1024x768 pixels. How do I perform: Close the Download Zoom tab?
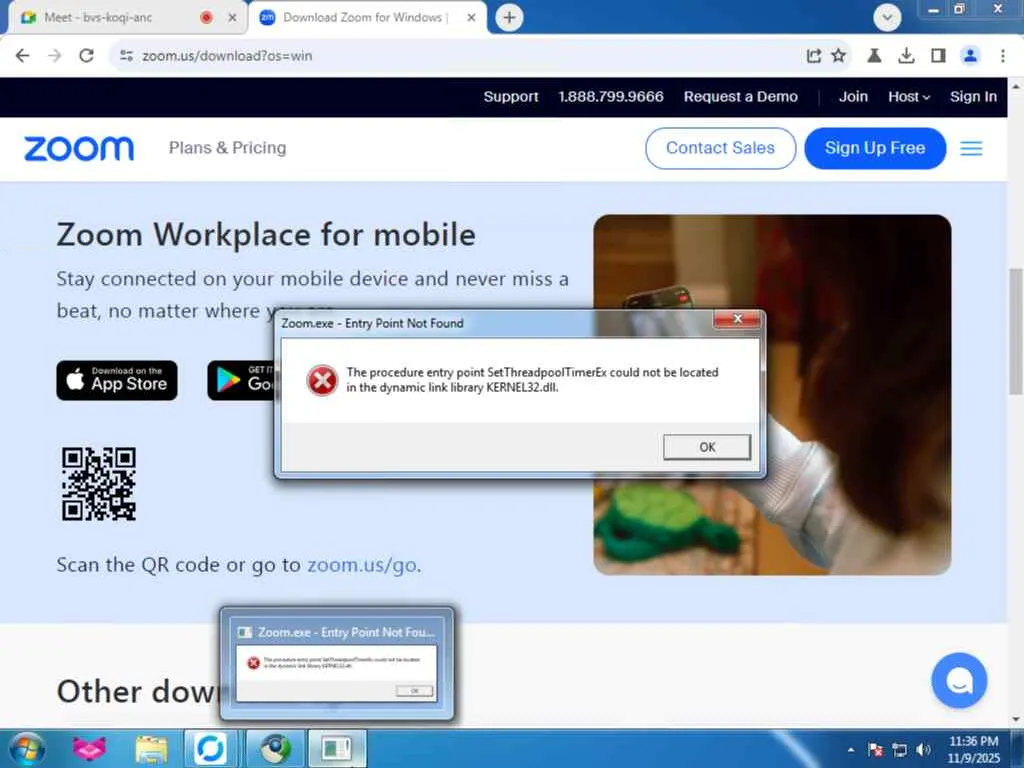click(x=471, y=18)
